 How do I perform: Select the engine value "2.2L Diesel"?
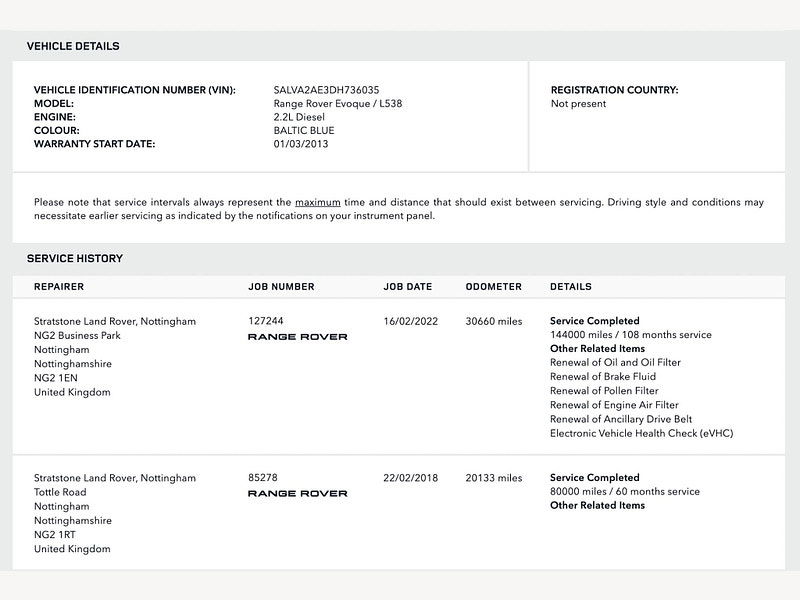tap(299, 117)
